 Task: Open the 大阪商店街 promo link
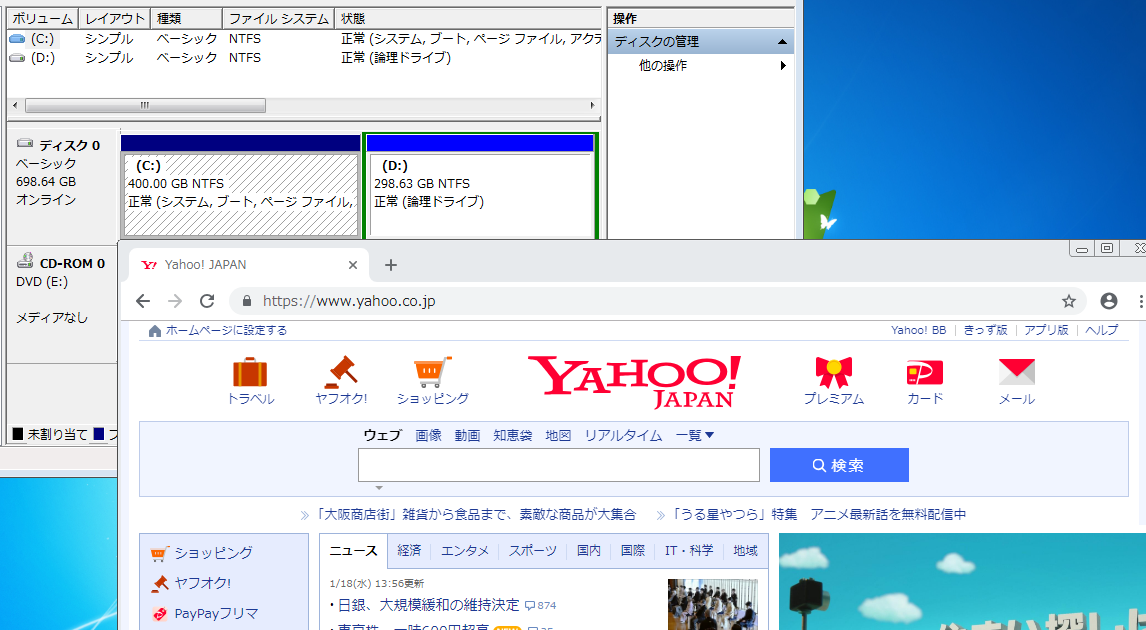click(x=477, y=515)
